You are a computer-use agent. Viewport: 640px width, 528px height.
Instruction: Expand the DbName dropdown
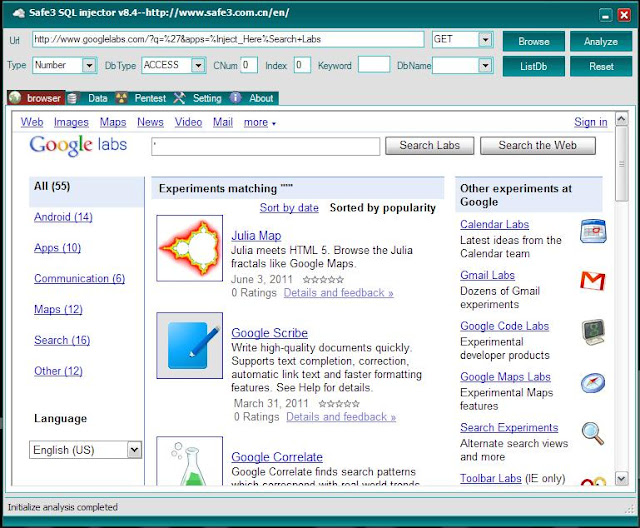[x=485, y=66]
